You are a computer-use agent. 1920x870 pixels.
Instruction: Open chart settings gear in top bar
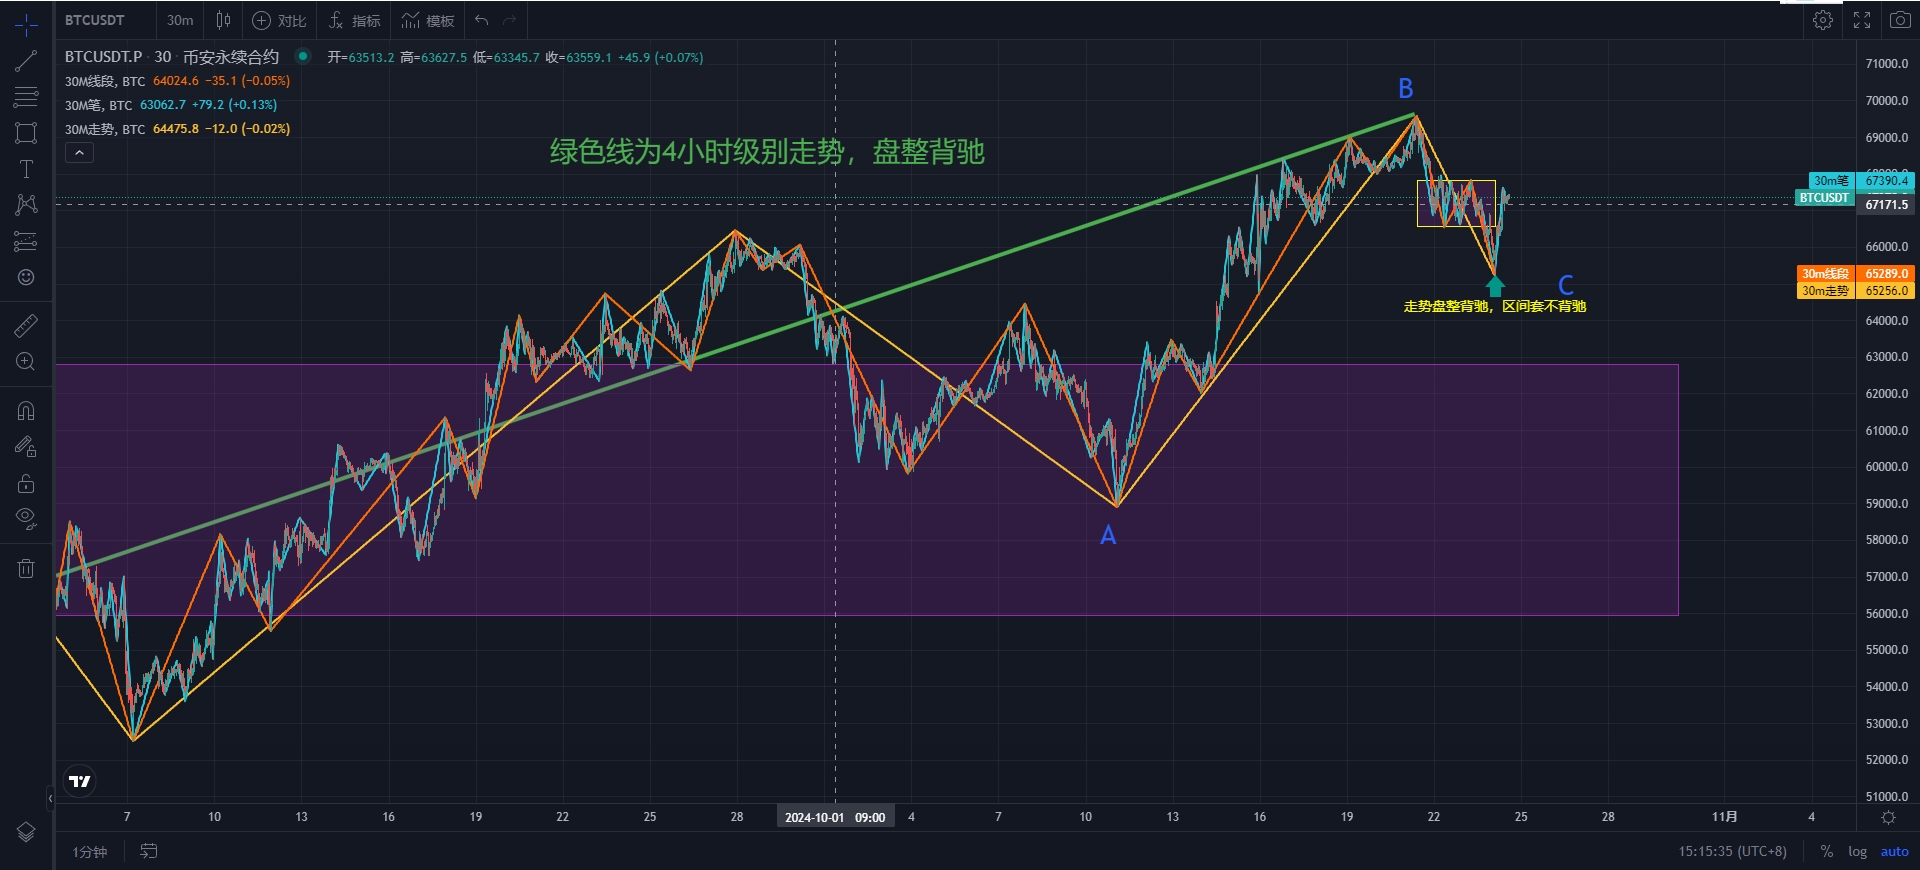click(x=1823, y=20)
